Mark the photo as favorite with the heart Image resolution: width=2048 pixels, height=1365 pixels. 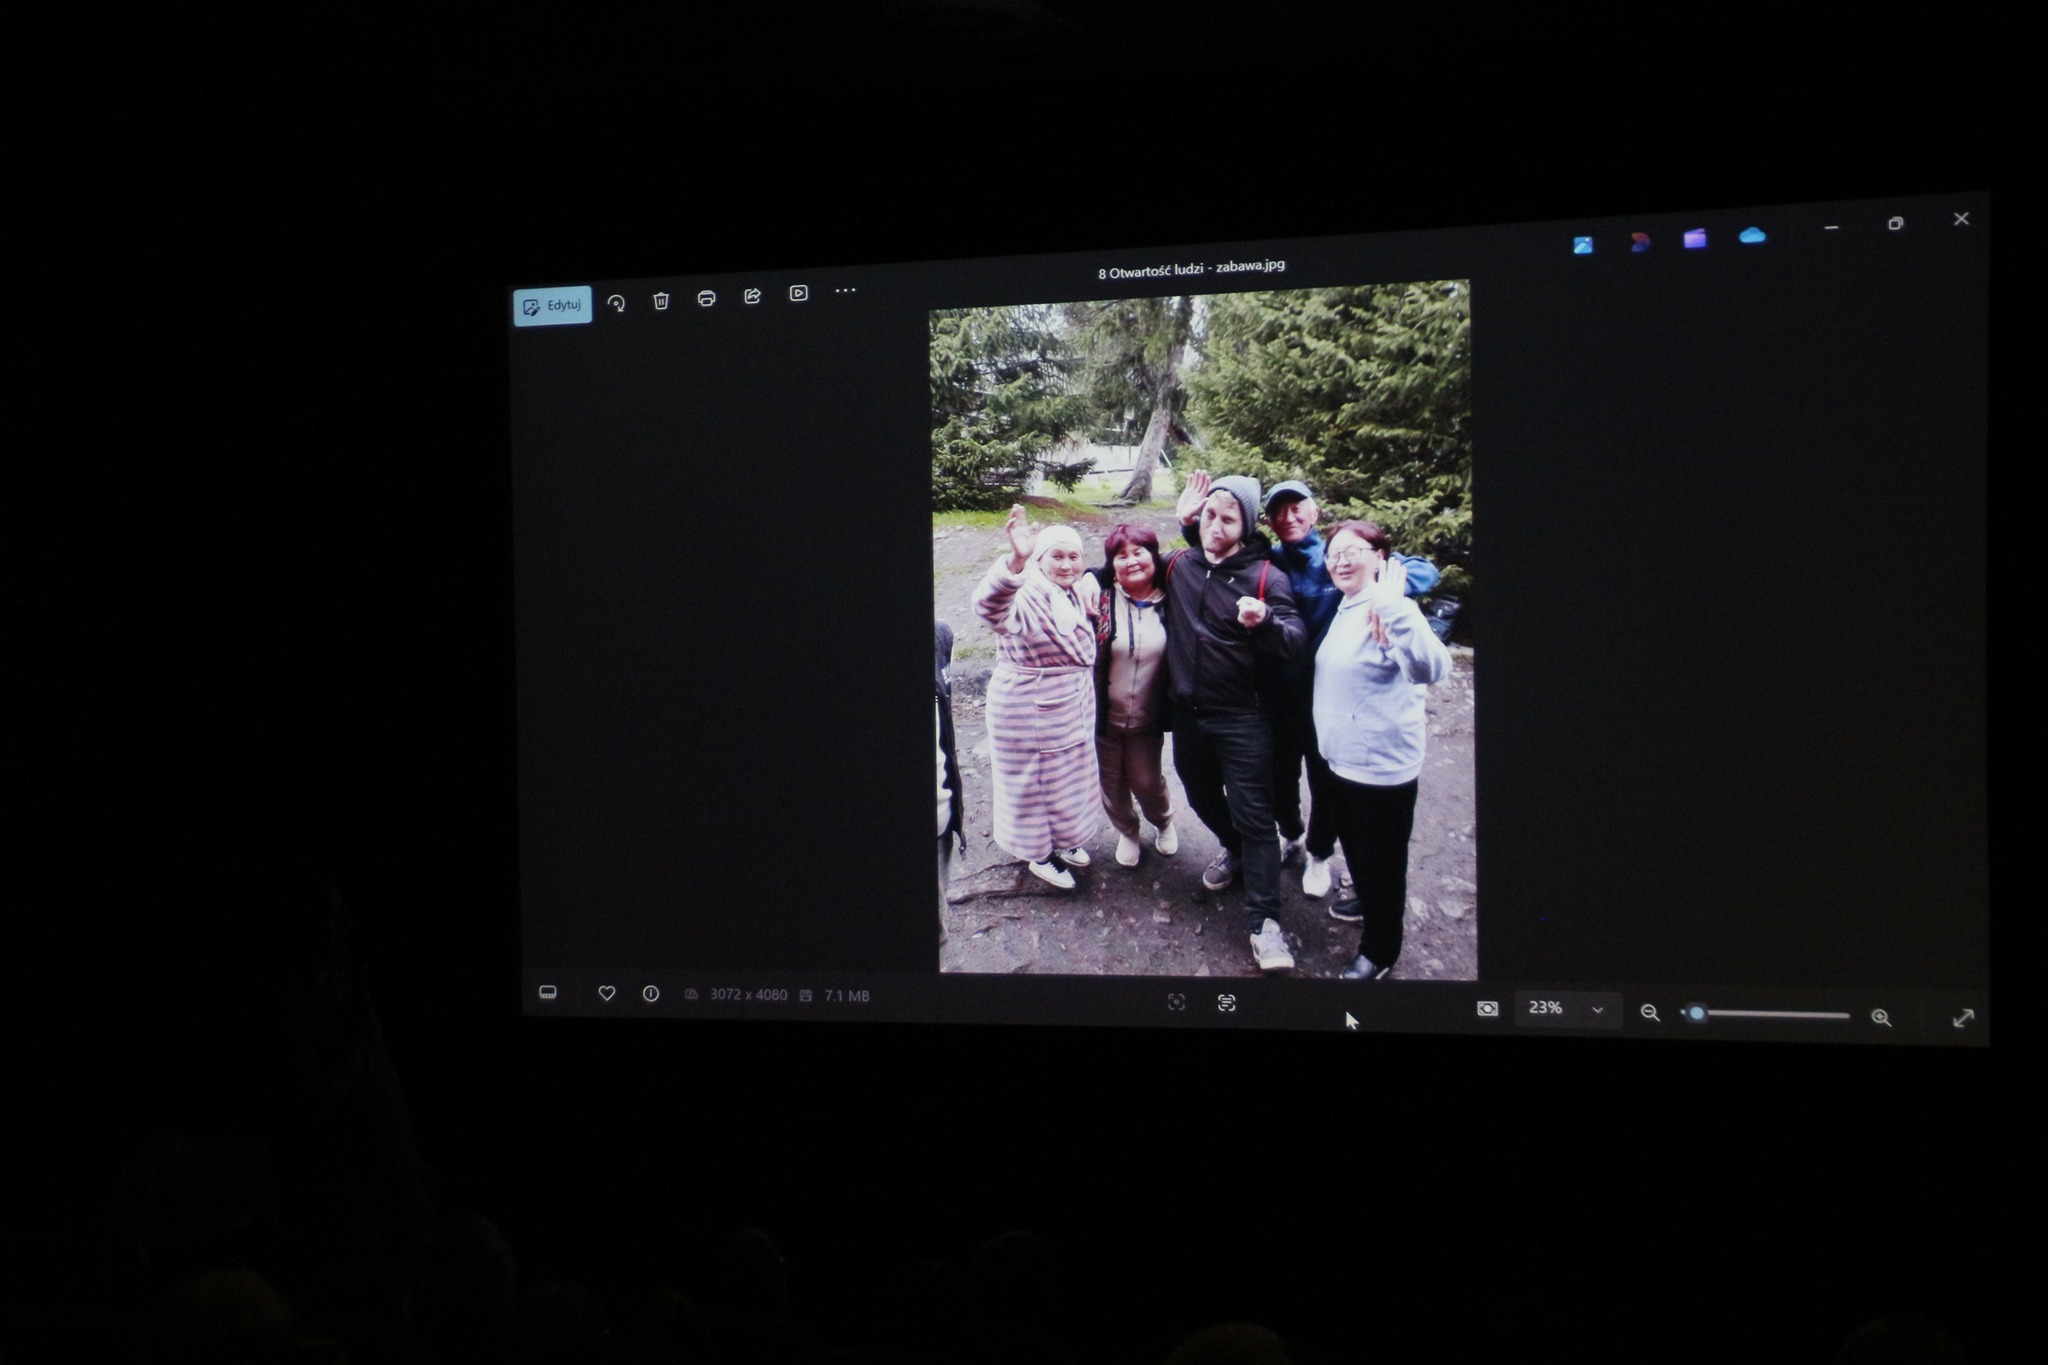click(606, 993)
